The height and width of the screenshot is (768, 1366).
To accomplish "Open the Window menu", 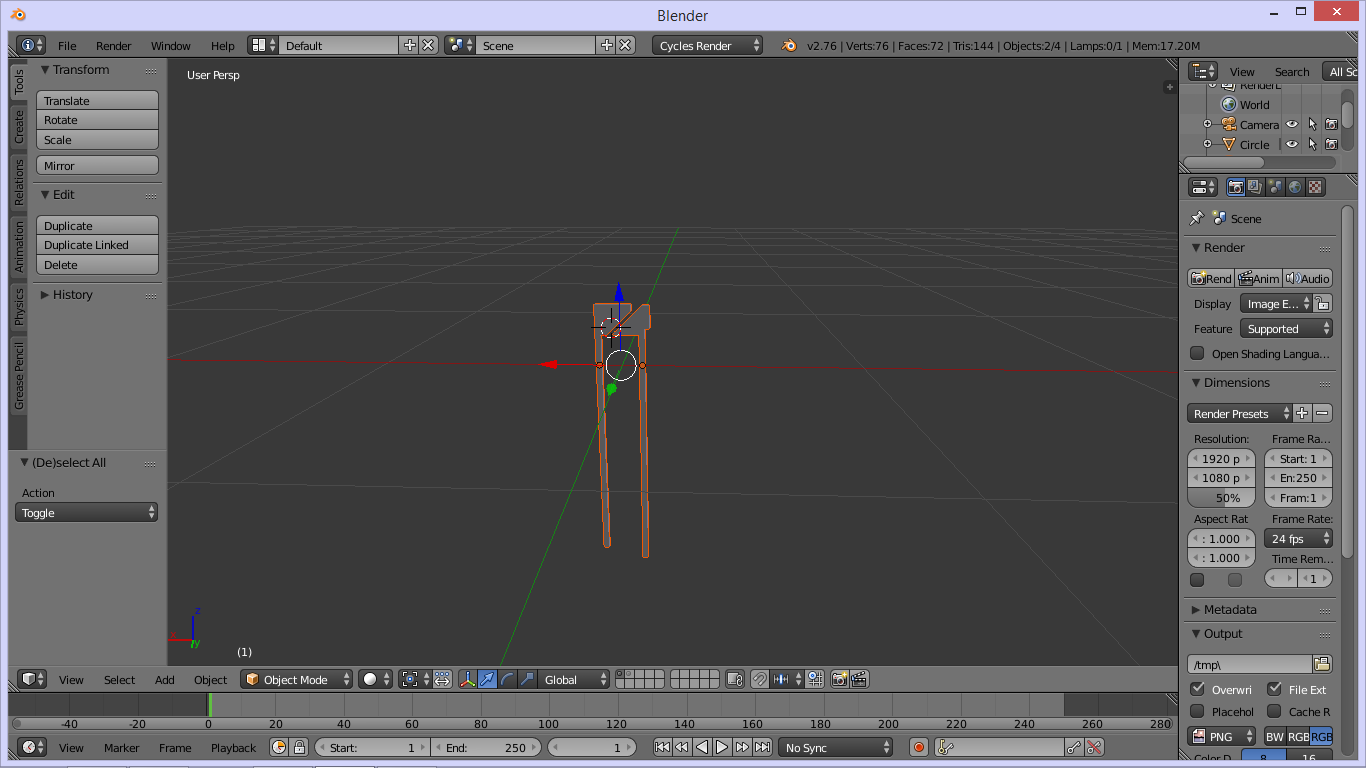I will 171,46.
